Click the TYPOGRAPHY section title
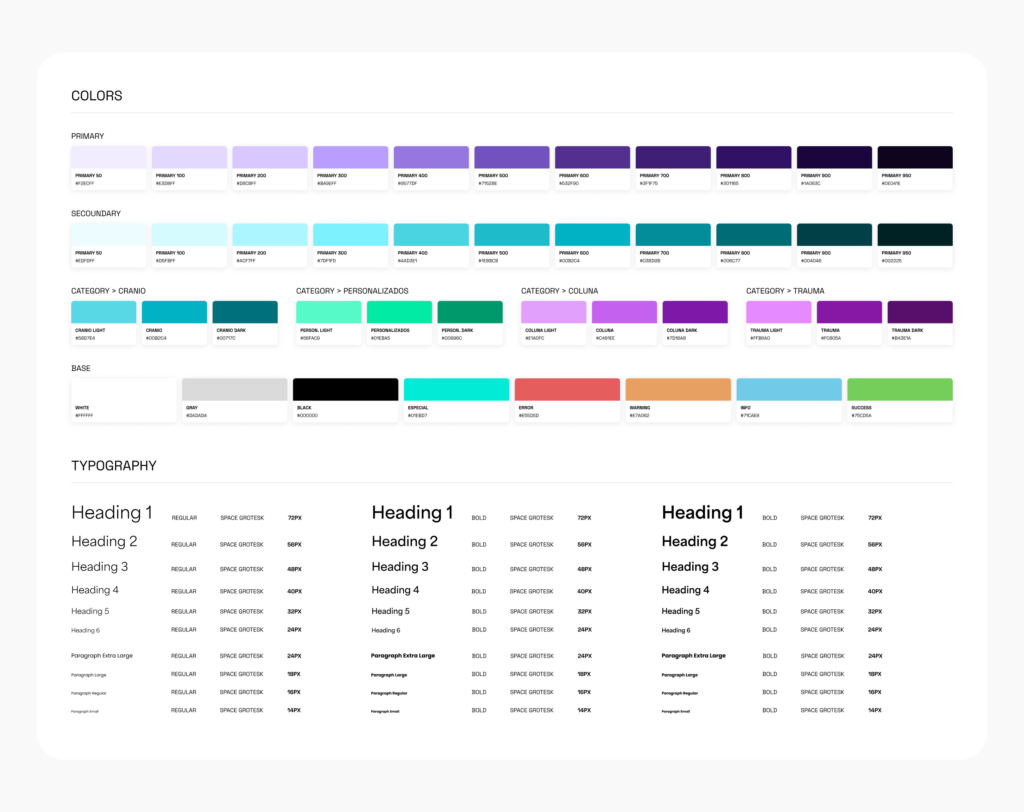Image resolution: width=1024 pixels, height=812 pixels. [x=114, y=466]
